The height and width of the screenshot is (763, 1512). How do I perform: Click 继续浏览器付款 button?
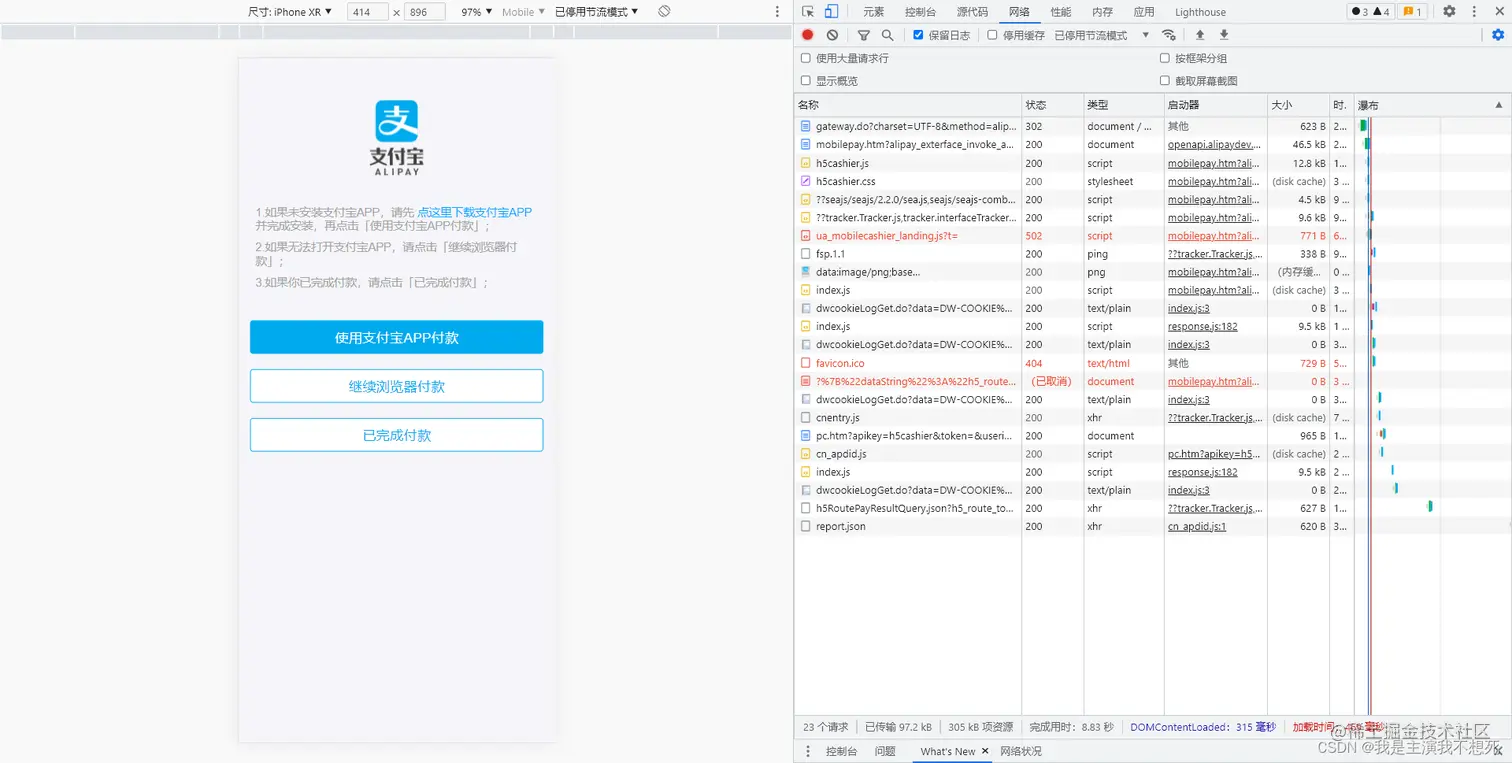397,386
